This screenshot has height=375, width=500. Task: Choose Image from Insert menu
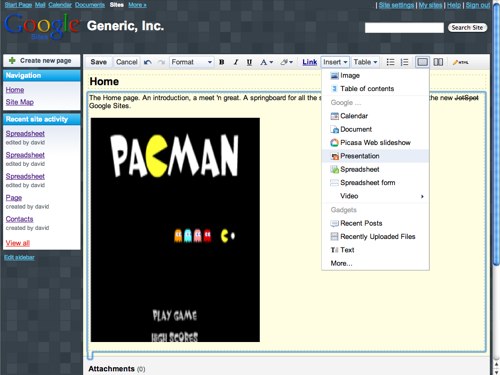(x=375, y=76)
